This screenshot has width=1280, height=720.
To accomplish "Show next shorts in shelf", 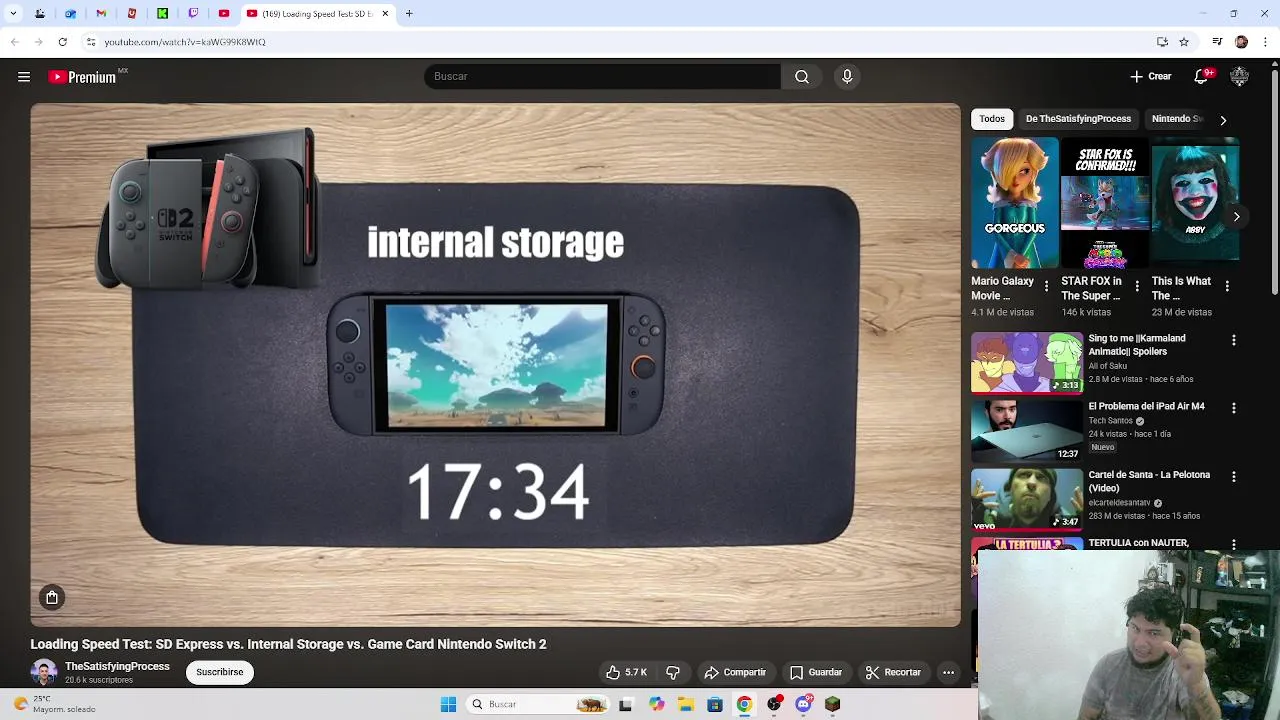I will [1236, 217].
